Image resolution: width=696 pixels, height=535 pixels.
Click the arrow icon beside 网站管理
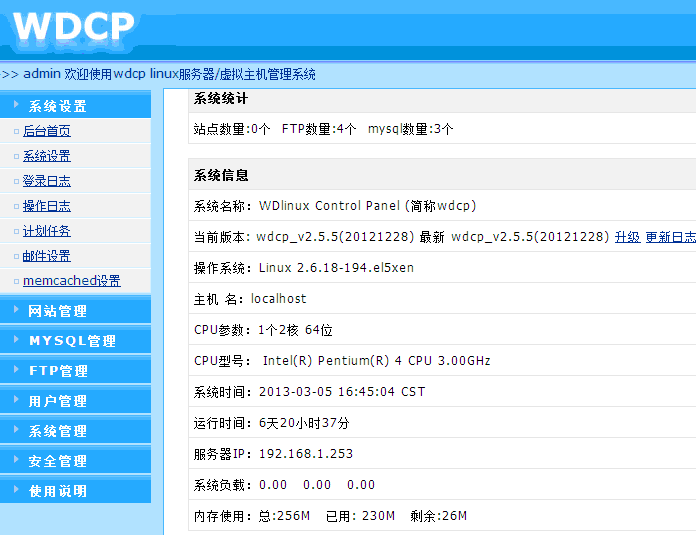pos(16,310)
